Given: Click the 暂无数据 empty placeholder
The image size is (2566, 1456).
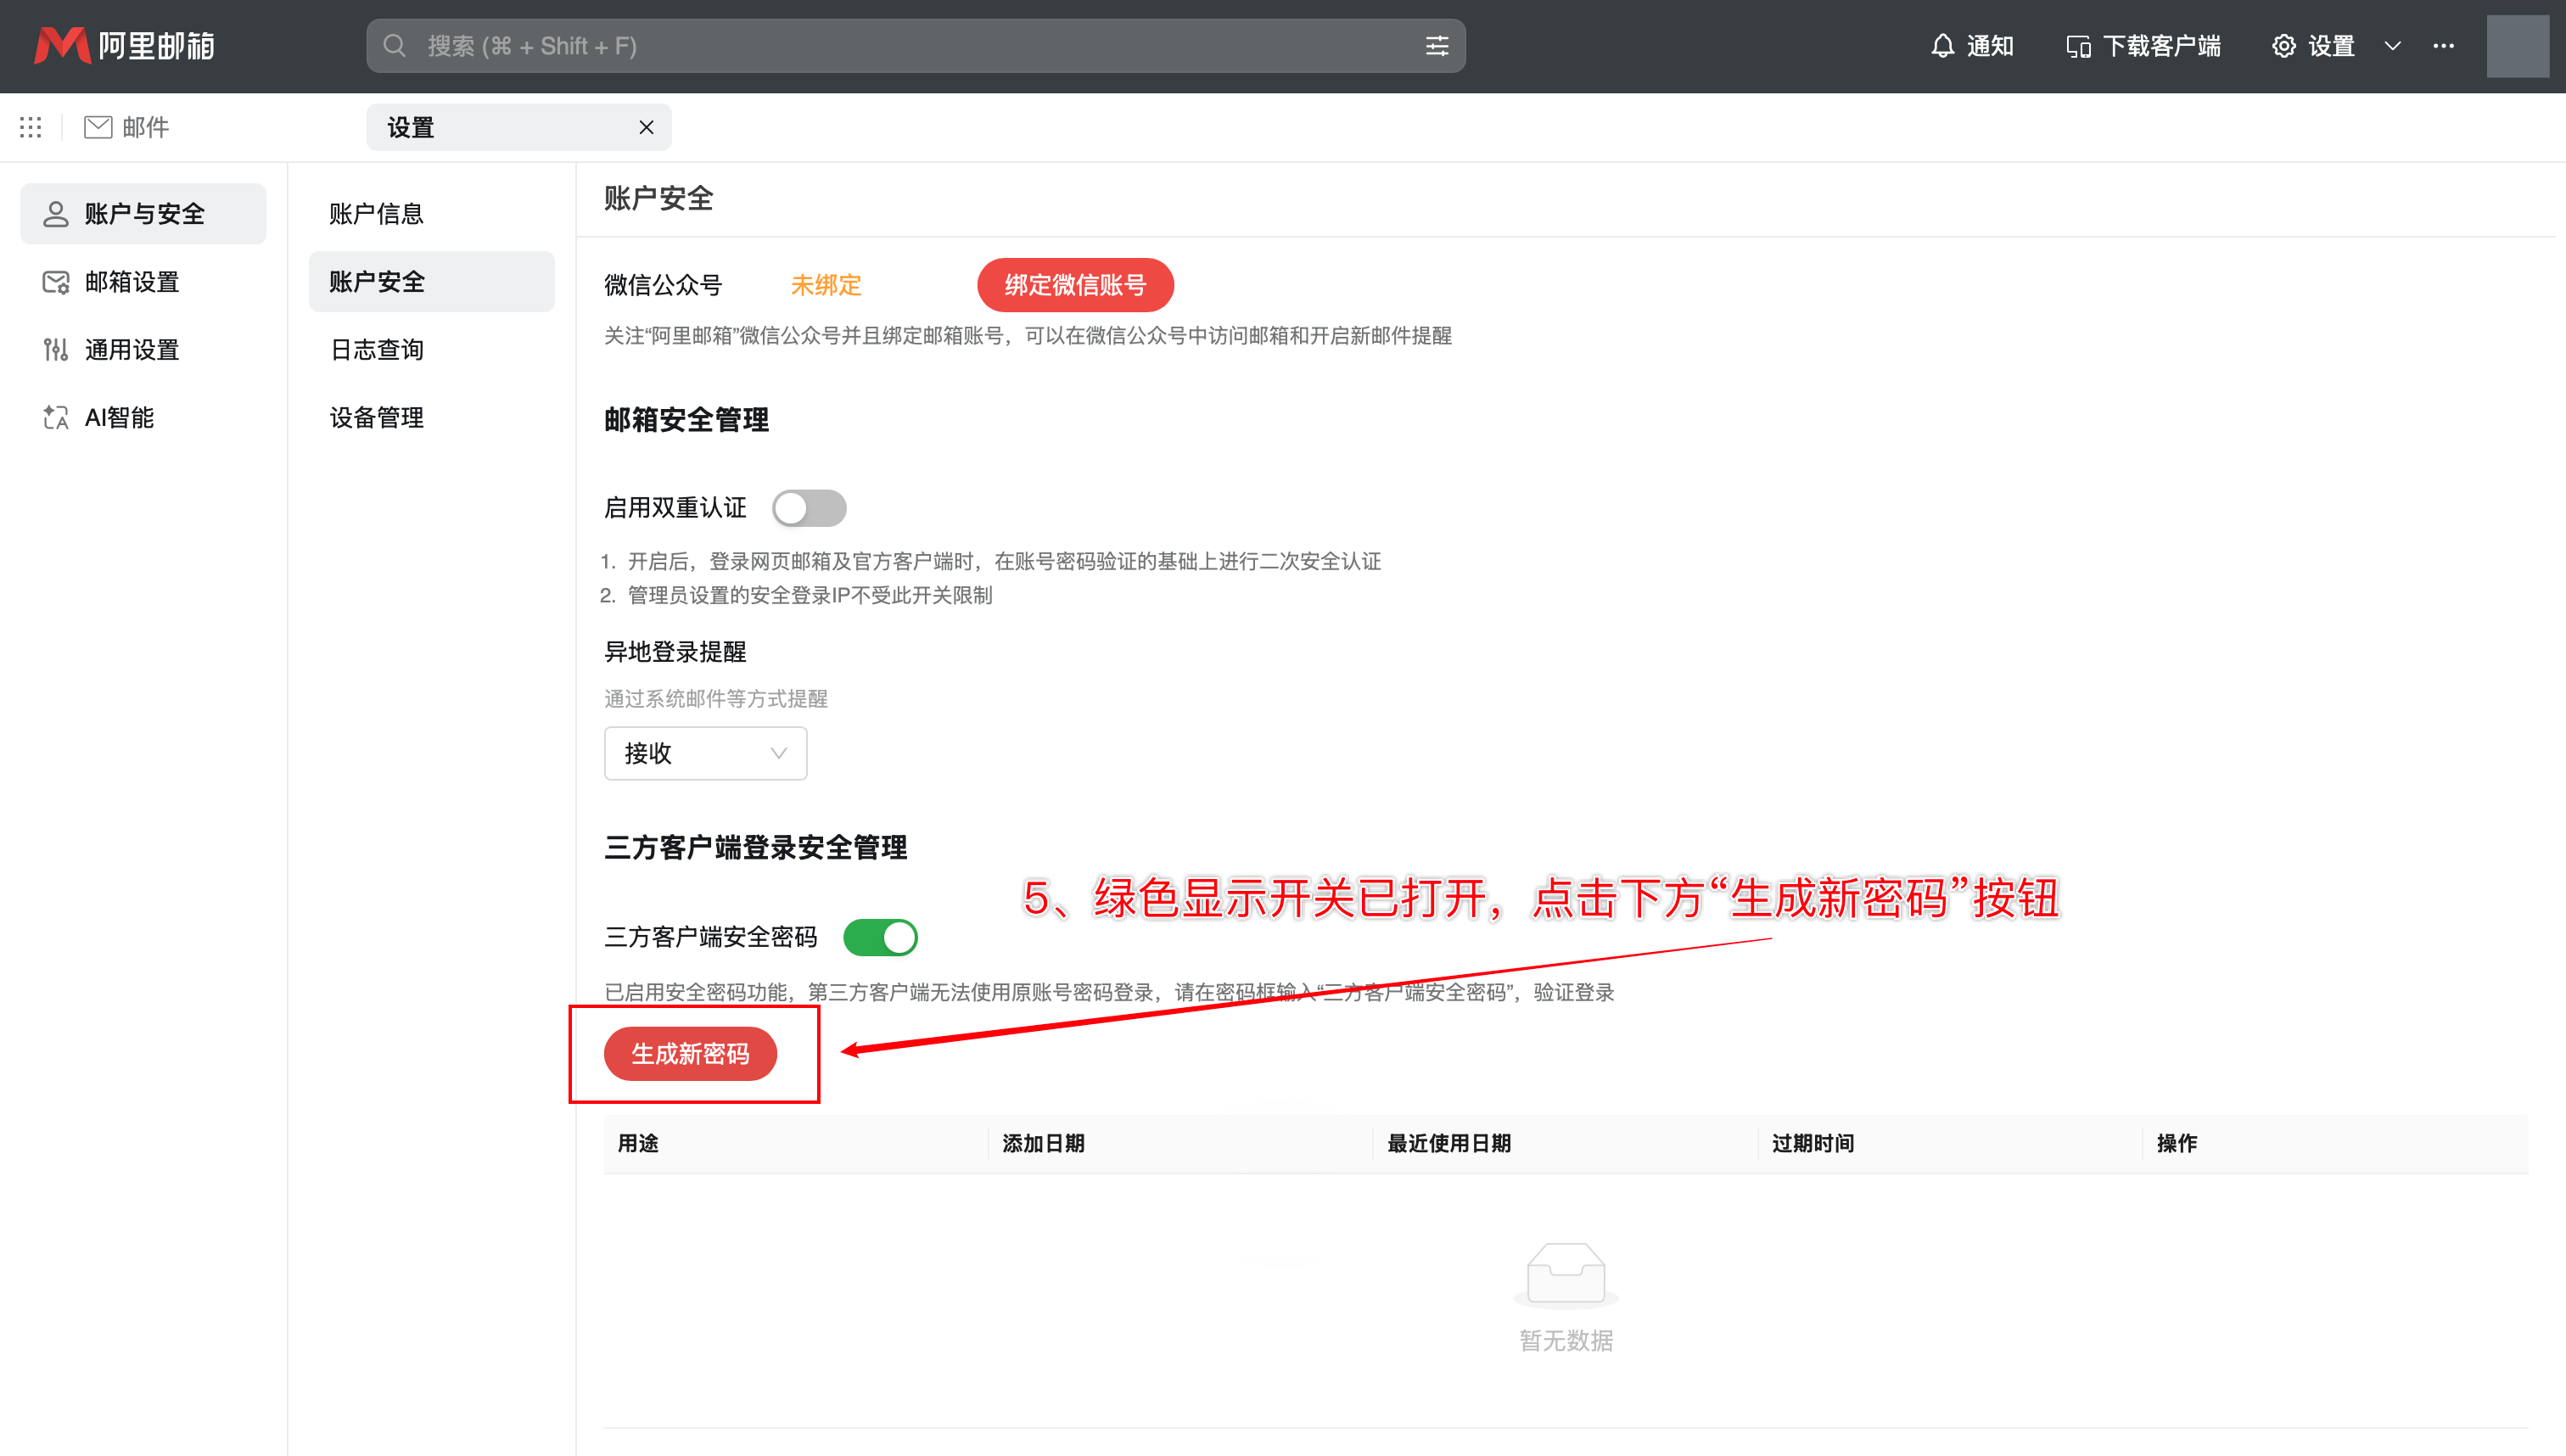Looking at the screenshot, I should (1566, 1297).
